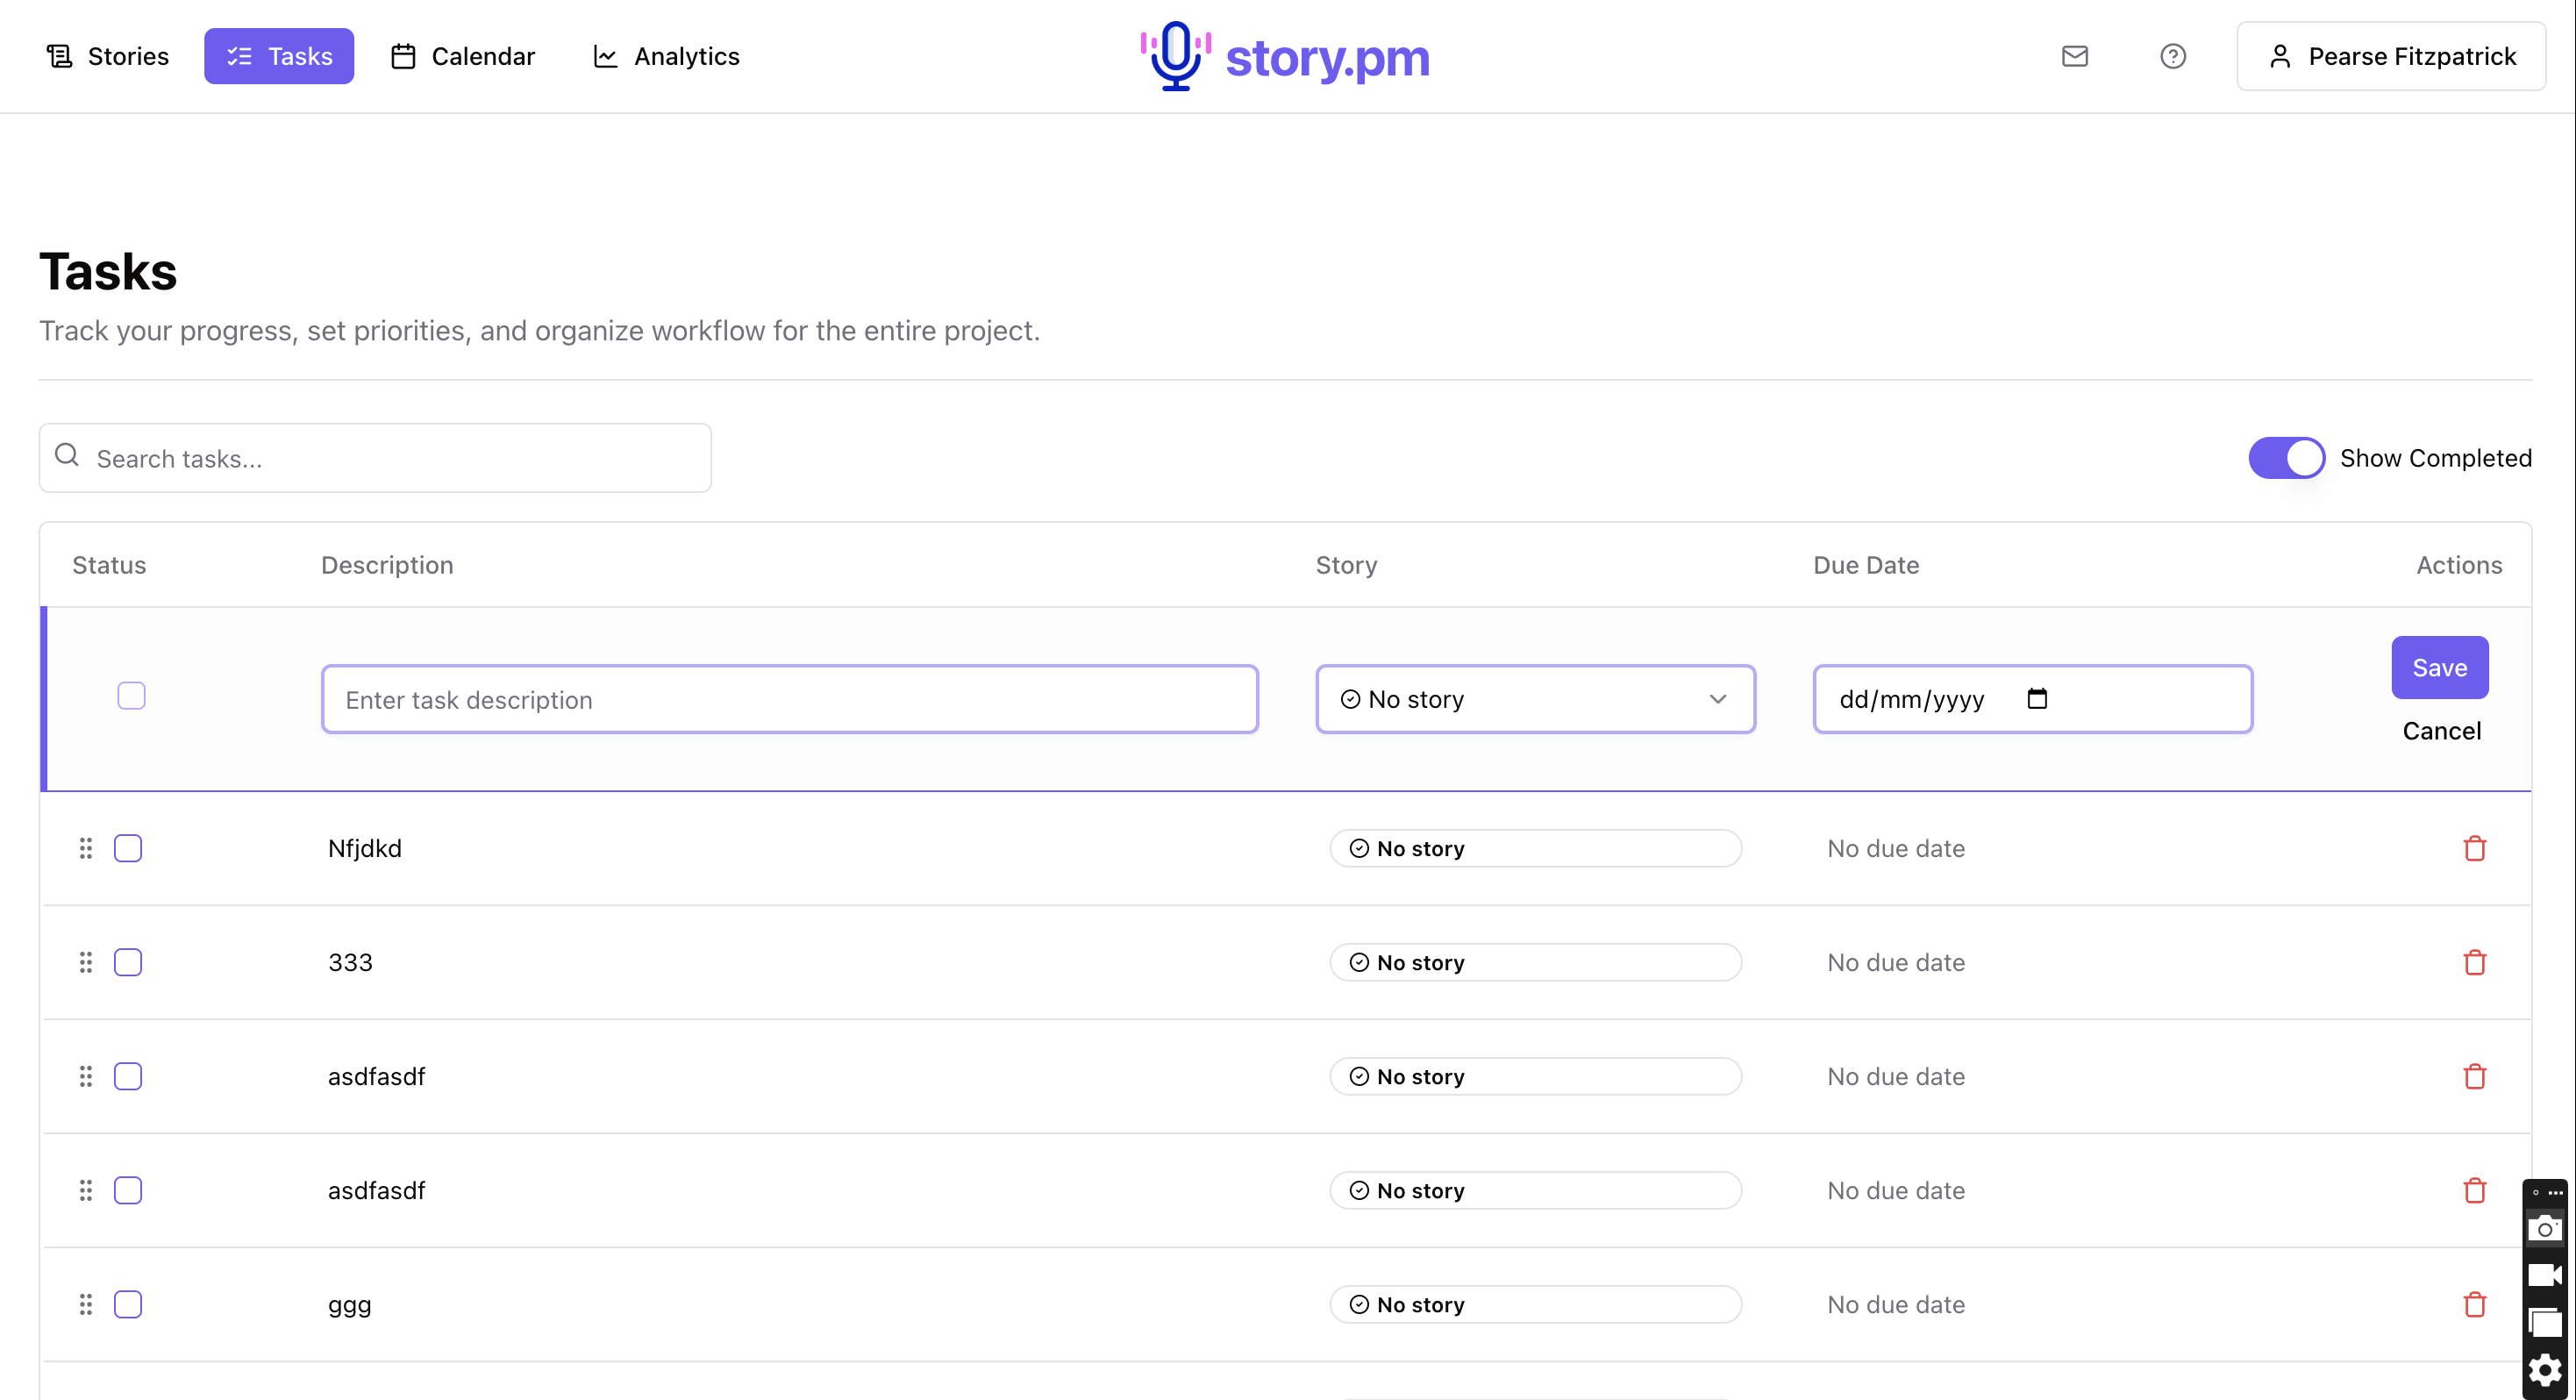This screenshot has height=1400, width=2576.
Task: Click the 333 task description
Action: pyautogui.click(x=350, y=962)
